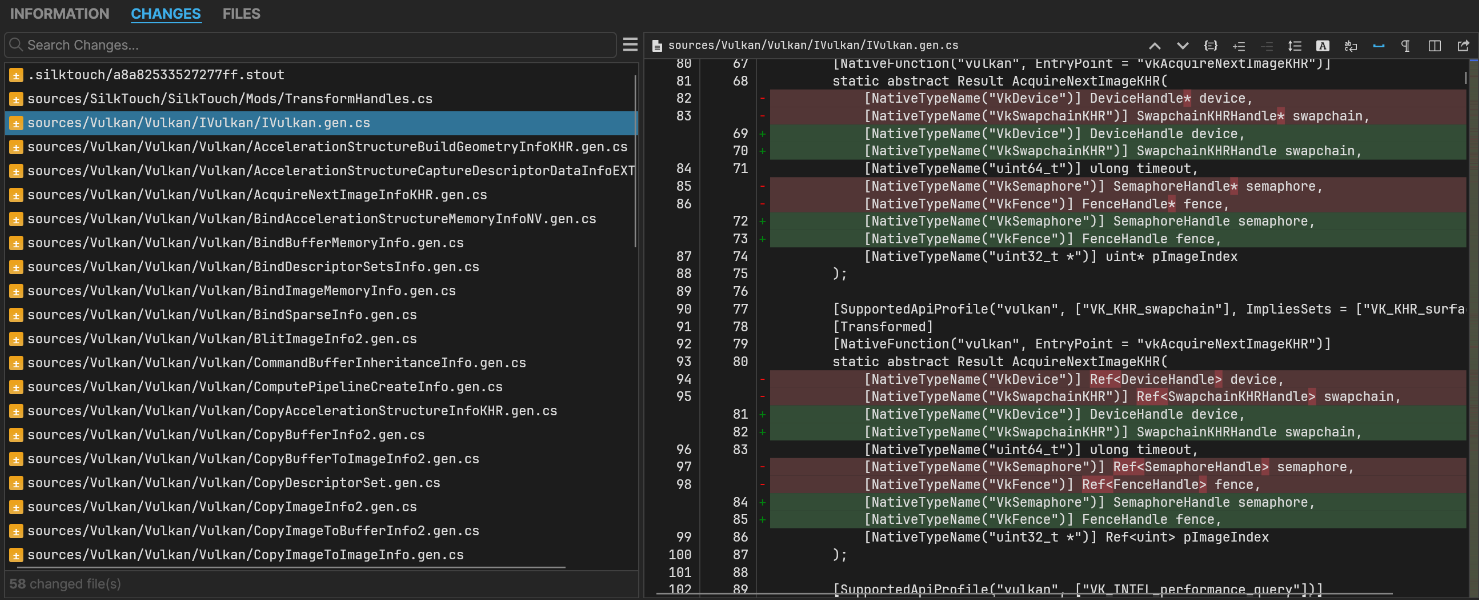
Task: Increase the number of visible context lines
Action: [x=1239, y=46]
